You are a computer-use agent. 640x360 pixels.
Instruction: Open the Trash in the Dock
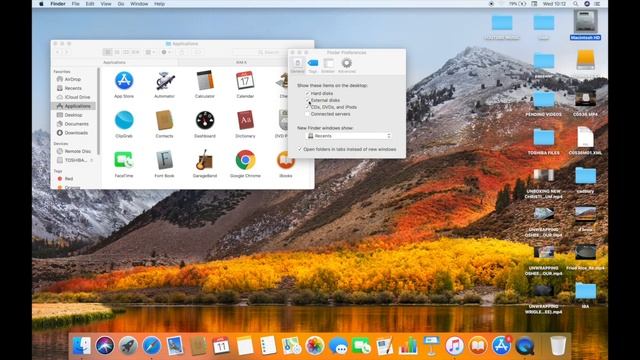(x=558, y=345)
